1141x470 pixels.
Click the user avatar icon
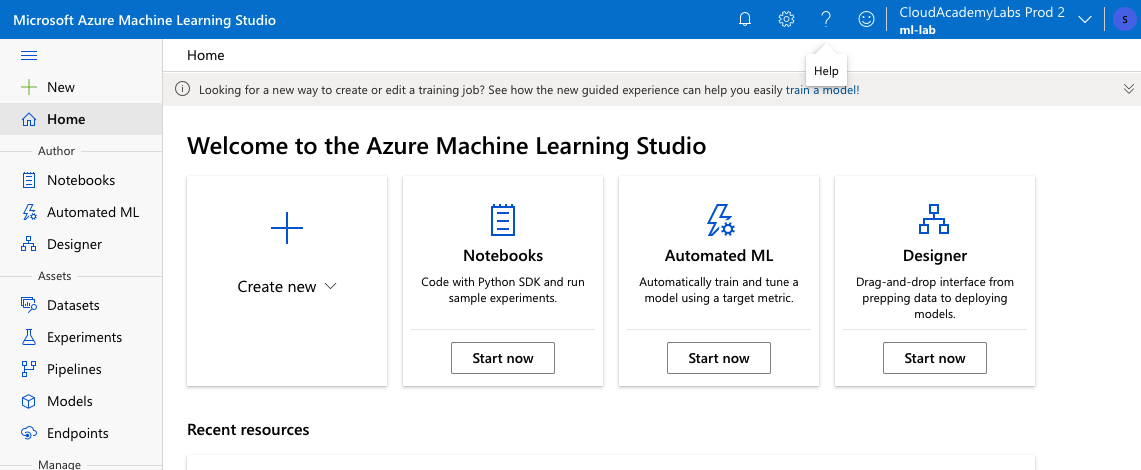click(1125, 20)
